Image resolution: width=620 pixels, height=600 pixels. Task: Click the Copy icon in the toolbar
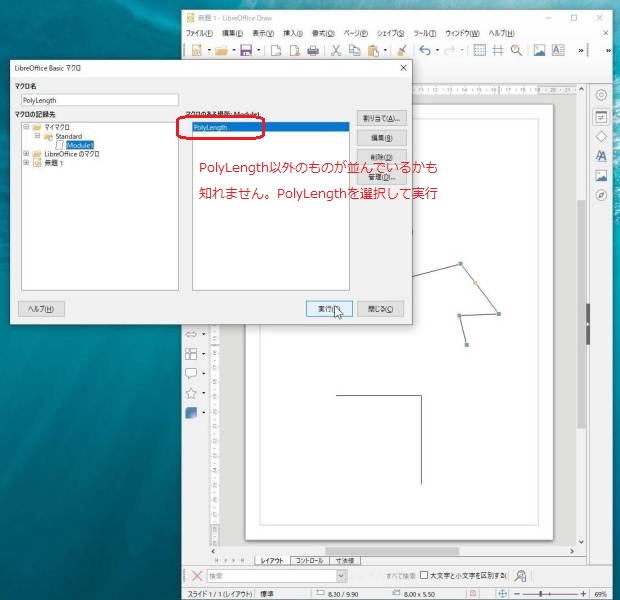pyautogui.click(x=354, y=50)
